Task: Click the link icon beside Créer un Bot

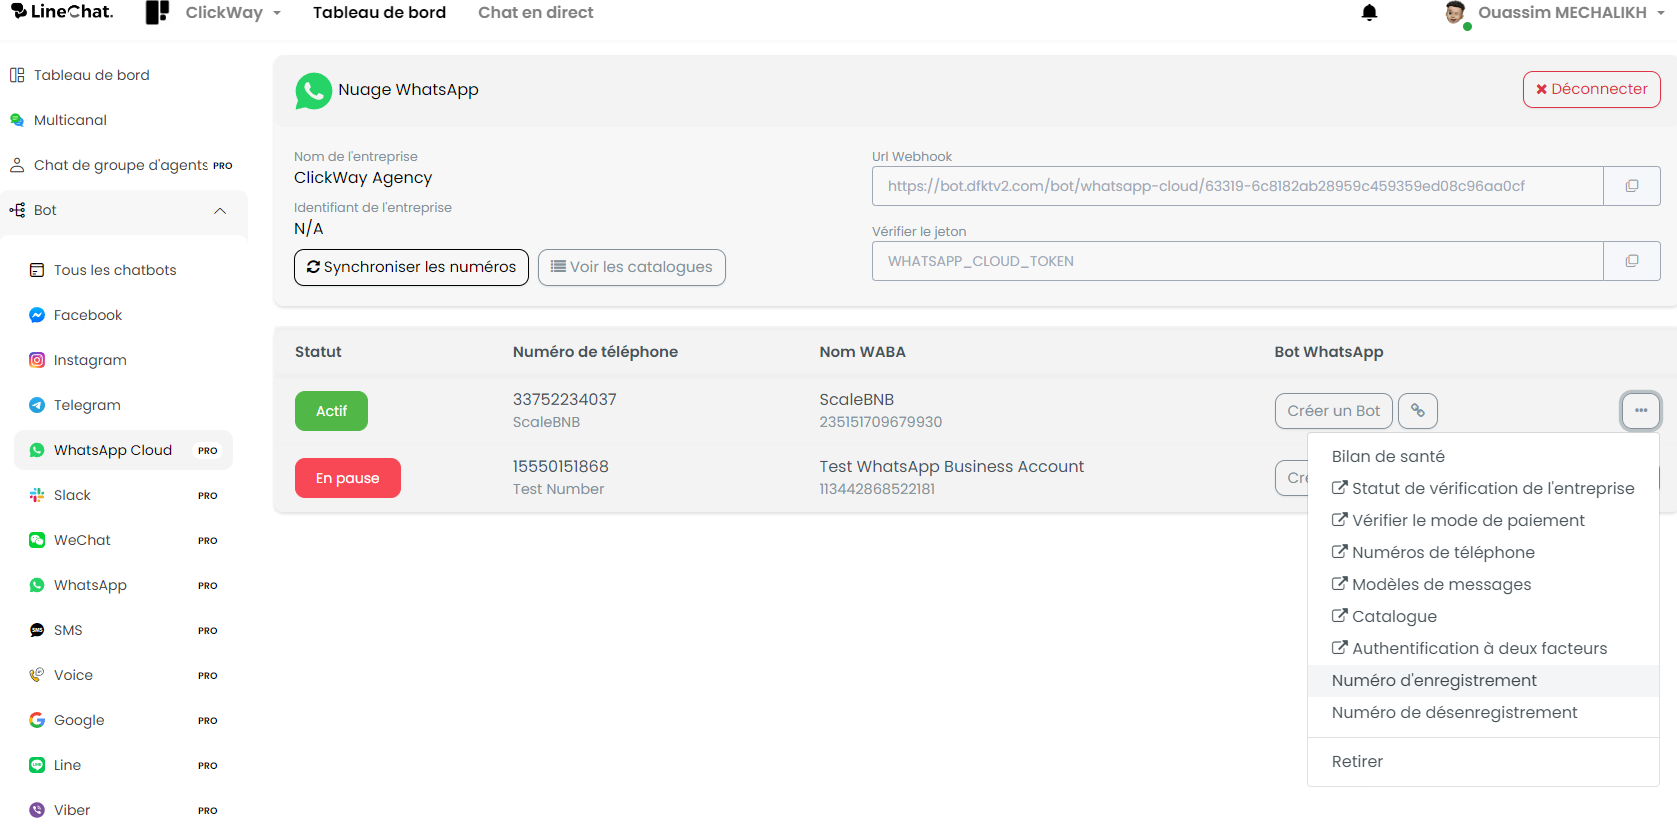Action: (1418, 411)
